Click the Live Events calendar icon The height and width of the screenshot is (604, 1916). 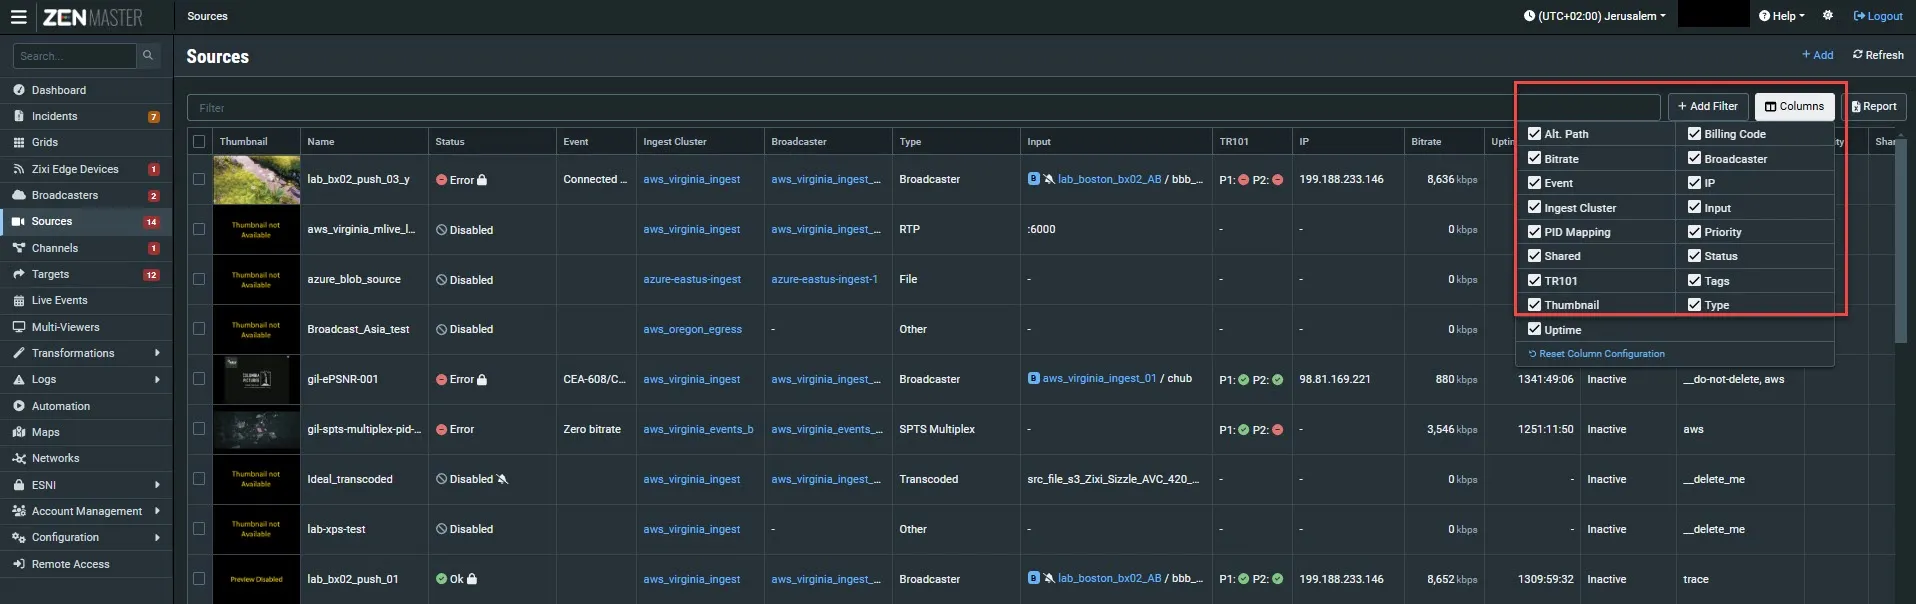(x=19, y=300)
